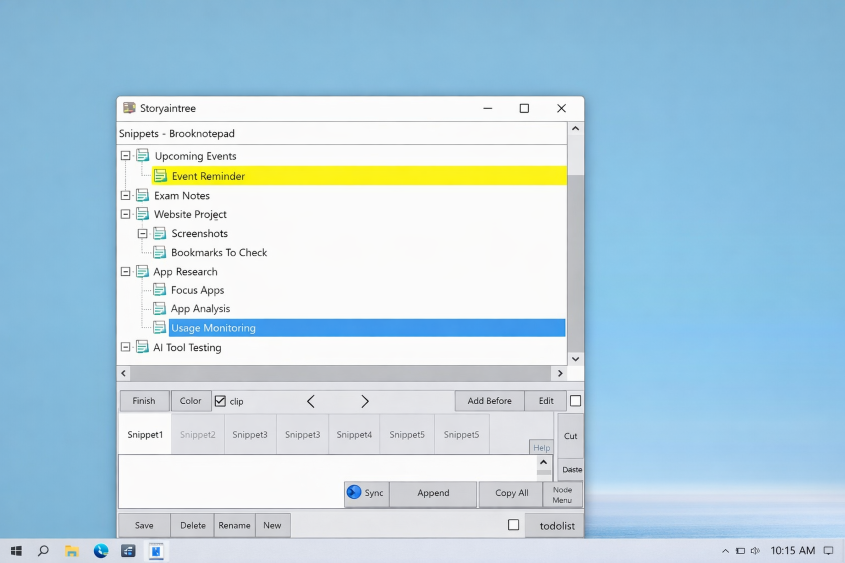Launch Microsoft Edge from taskbar
Image resolution: width=845 pixels, height=563 pixels.
point(101,551)
